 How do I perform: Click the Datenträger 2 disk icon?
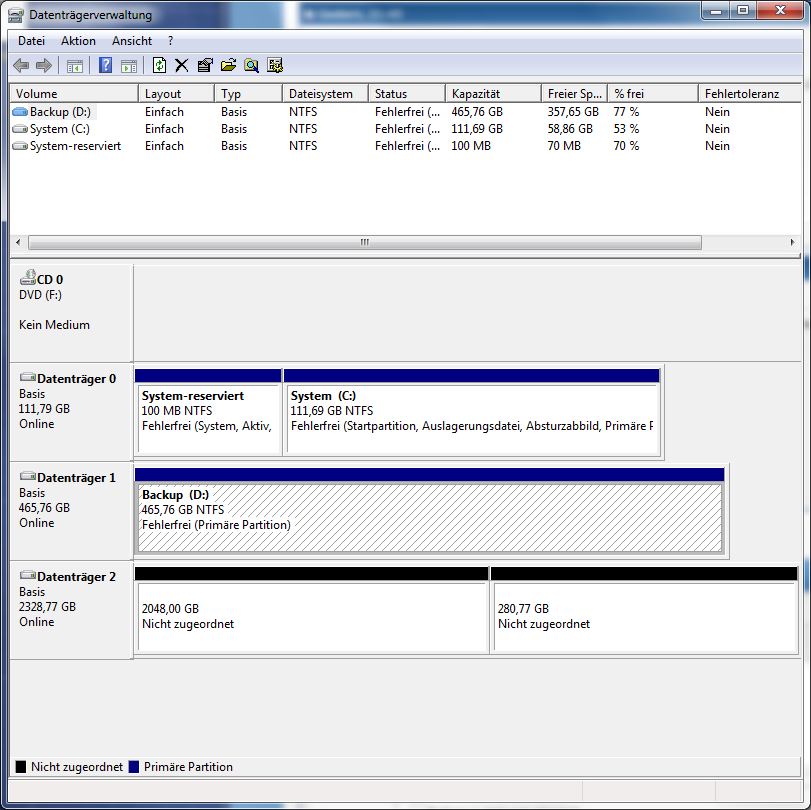tap(27, 575)
